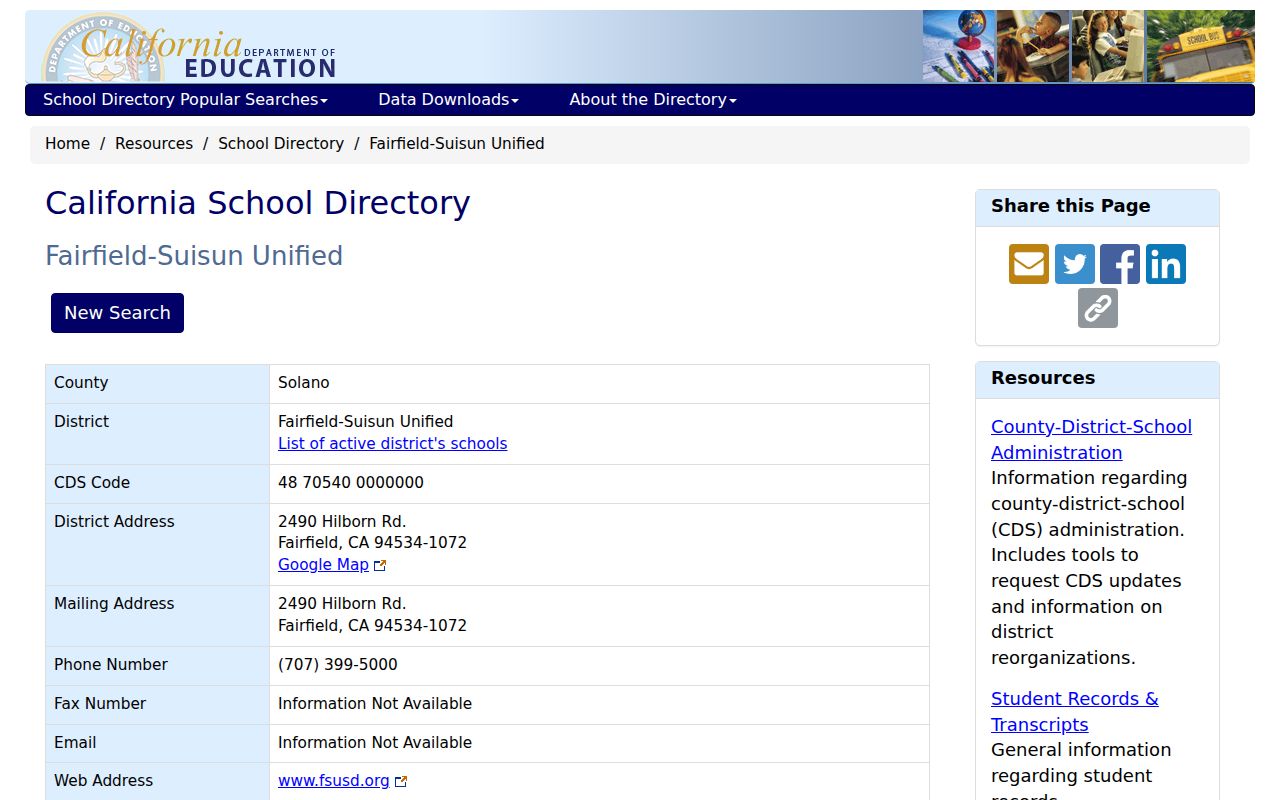Share this page via email icon
Image resolution: width=1280 pixels, height=800 pixels.
click(x=1028, y=264)
